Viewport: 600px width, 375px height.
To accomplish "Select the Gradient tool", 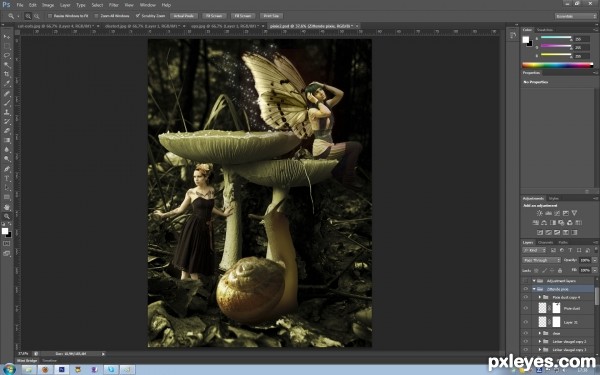I will point(7,140).
